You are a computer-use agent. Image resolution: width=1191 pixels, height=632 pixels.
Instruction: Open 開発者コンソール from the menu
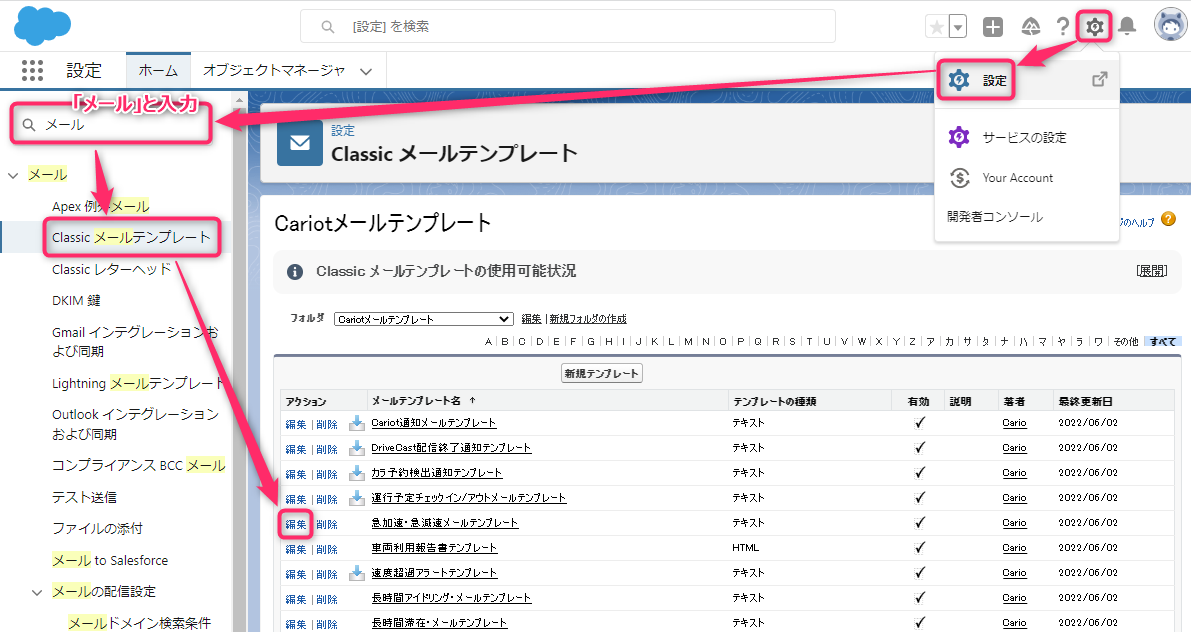click(x=995, y=217)
